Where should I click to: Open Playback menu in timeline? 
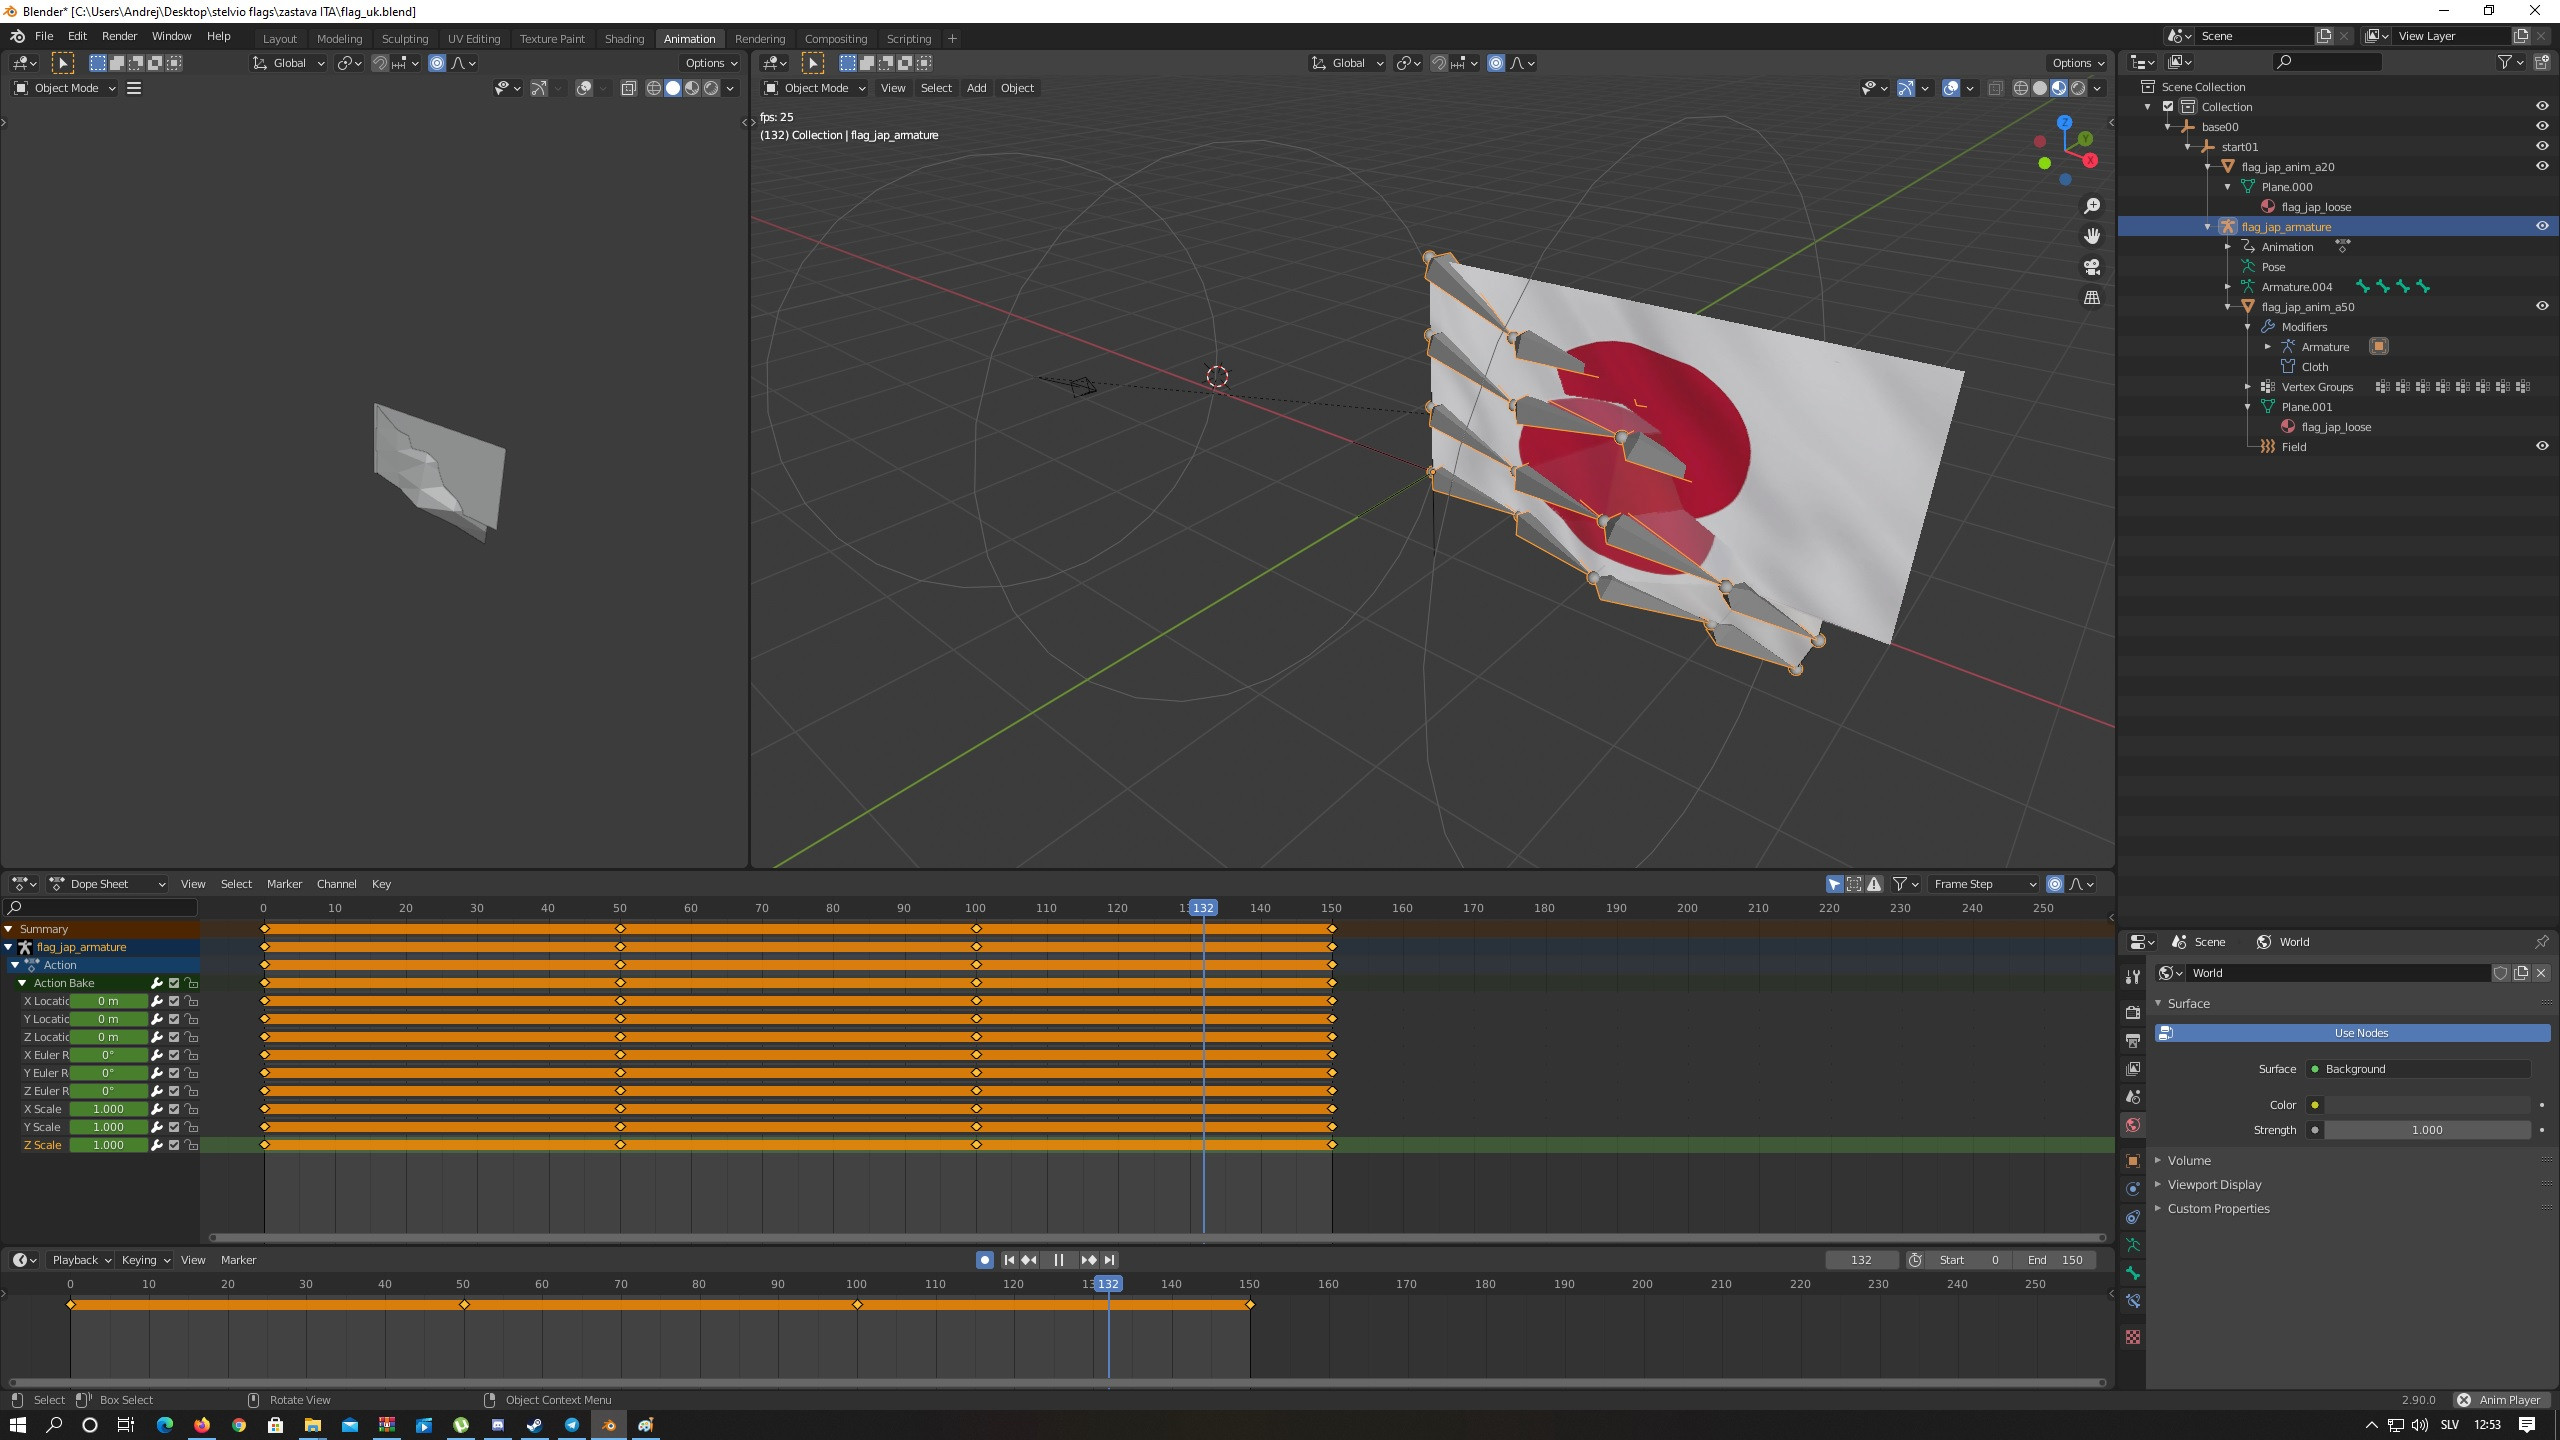(x=80, y=1260)
